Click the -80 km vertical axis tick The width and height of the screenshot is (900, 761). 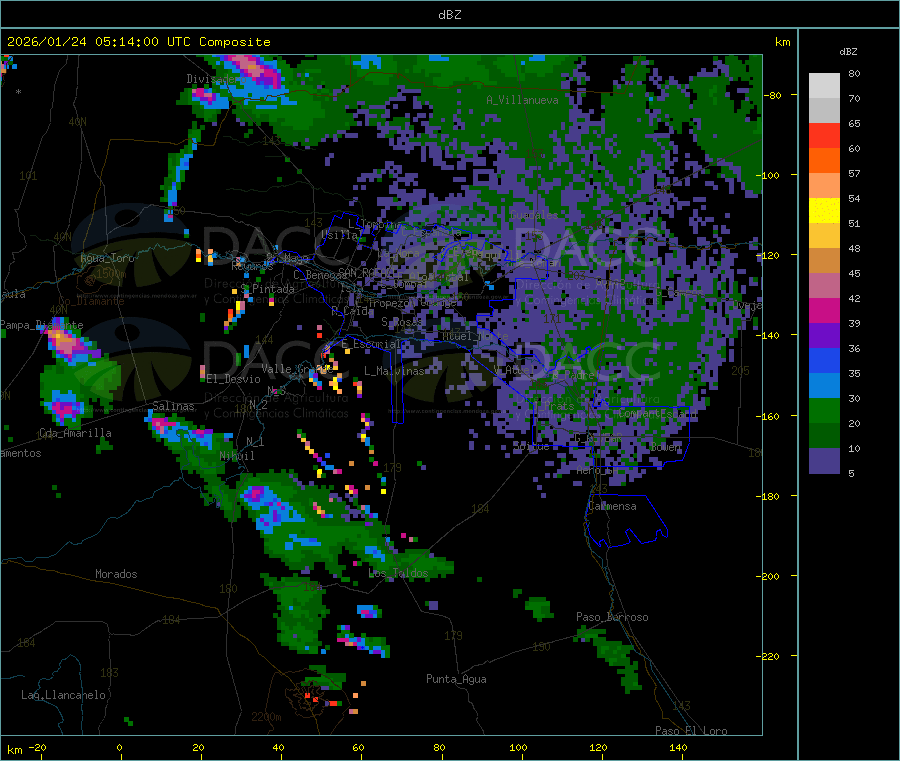772,95
